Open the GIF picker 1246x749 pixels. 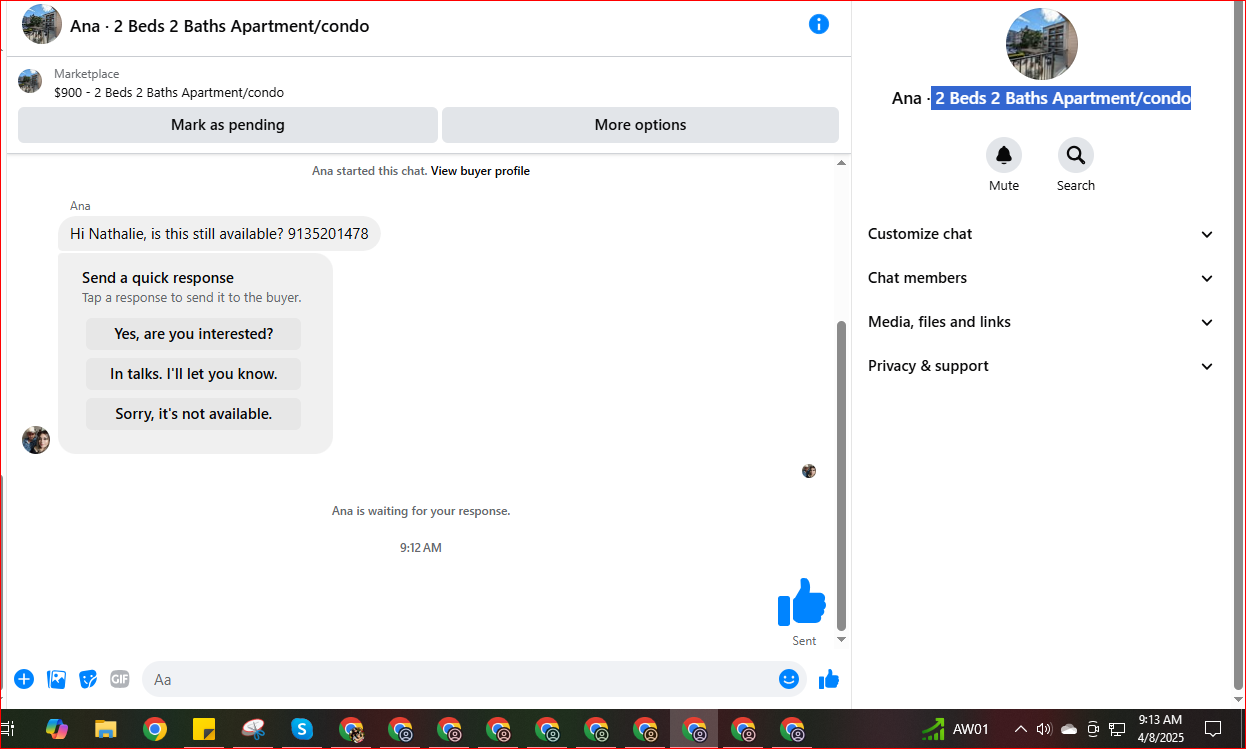(120, 679)
